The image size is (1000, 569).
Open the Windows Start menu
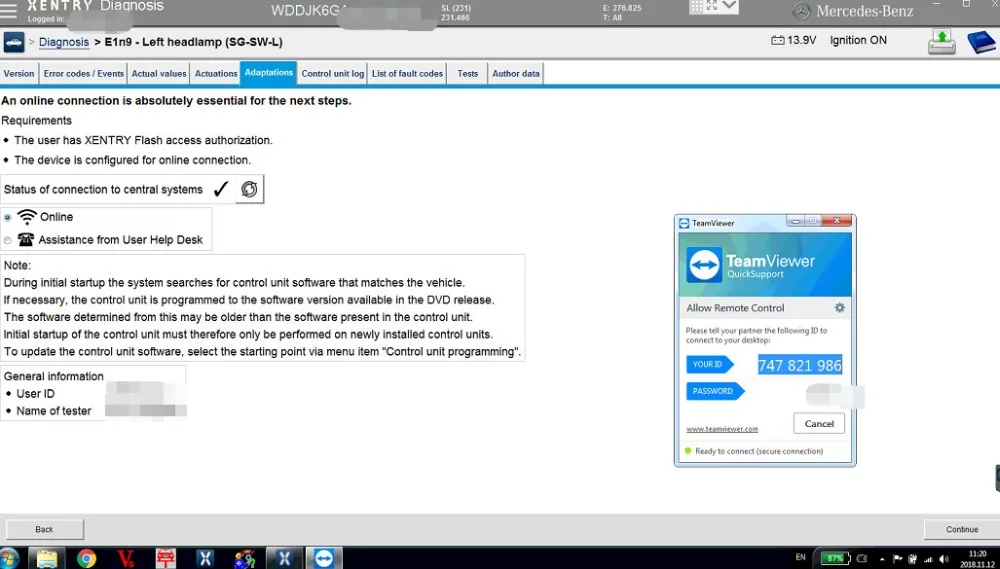9,559
